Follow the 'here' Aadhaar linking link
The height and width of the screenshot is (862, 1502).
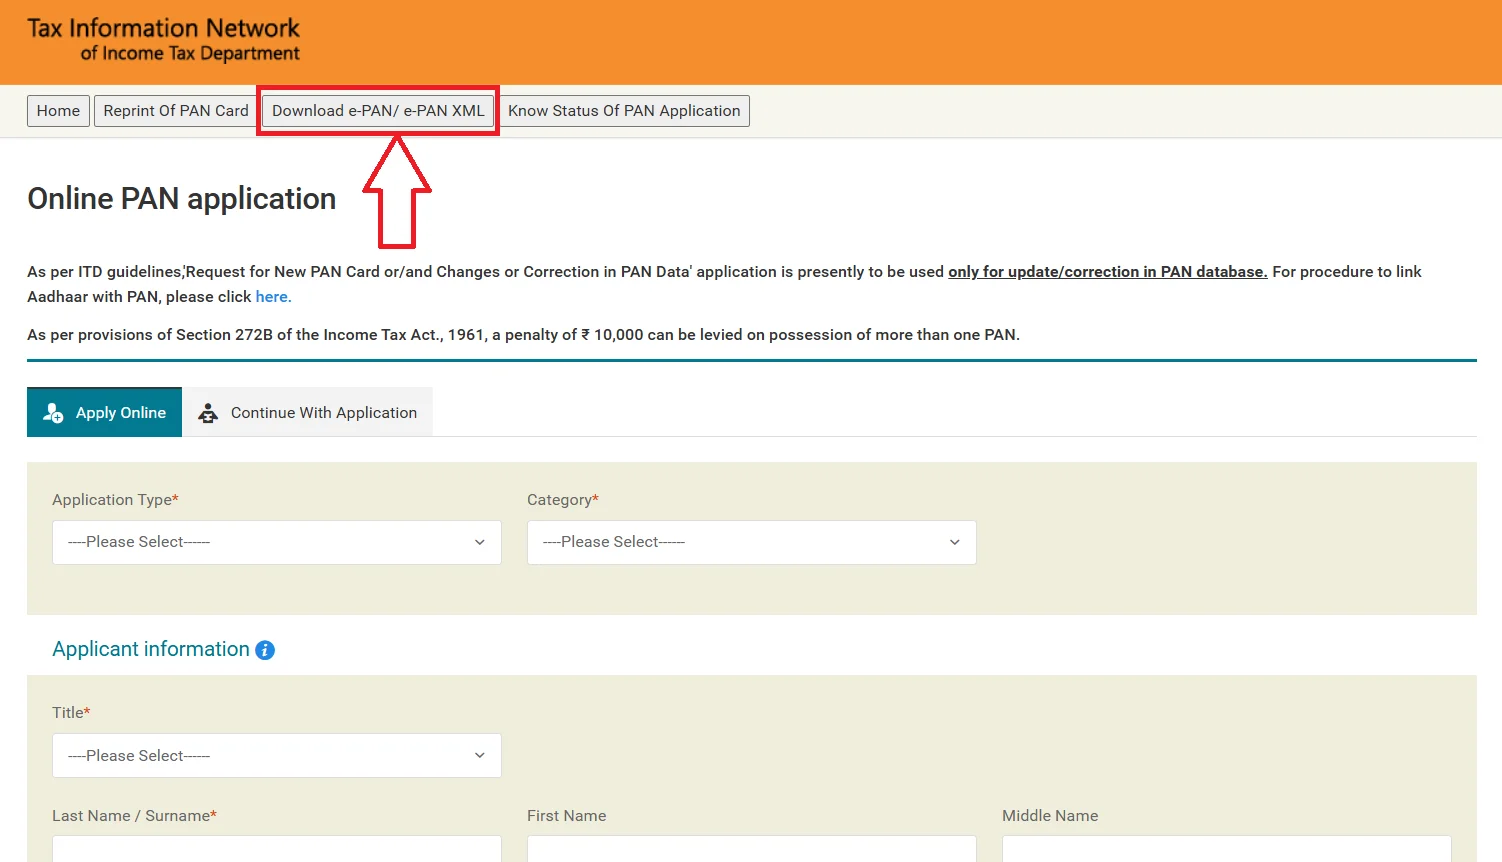coord(272,297)
